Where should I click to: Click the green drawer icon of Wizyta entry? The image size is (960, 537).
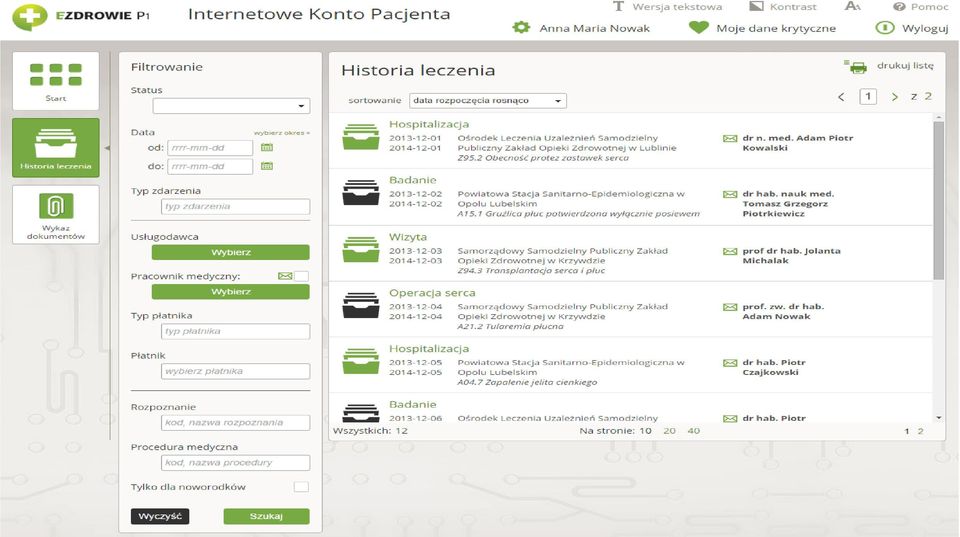coord(361,250)
